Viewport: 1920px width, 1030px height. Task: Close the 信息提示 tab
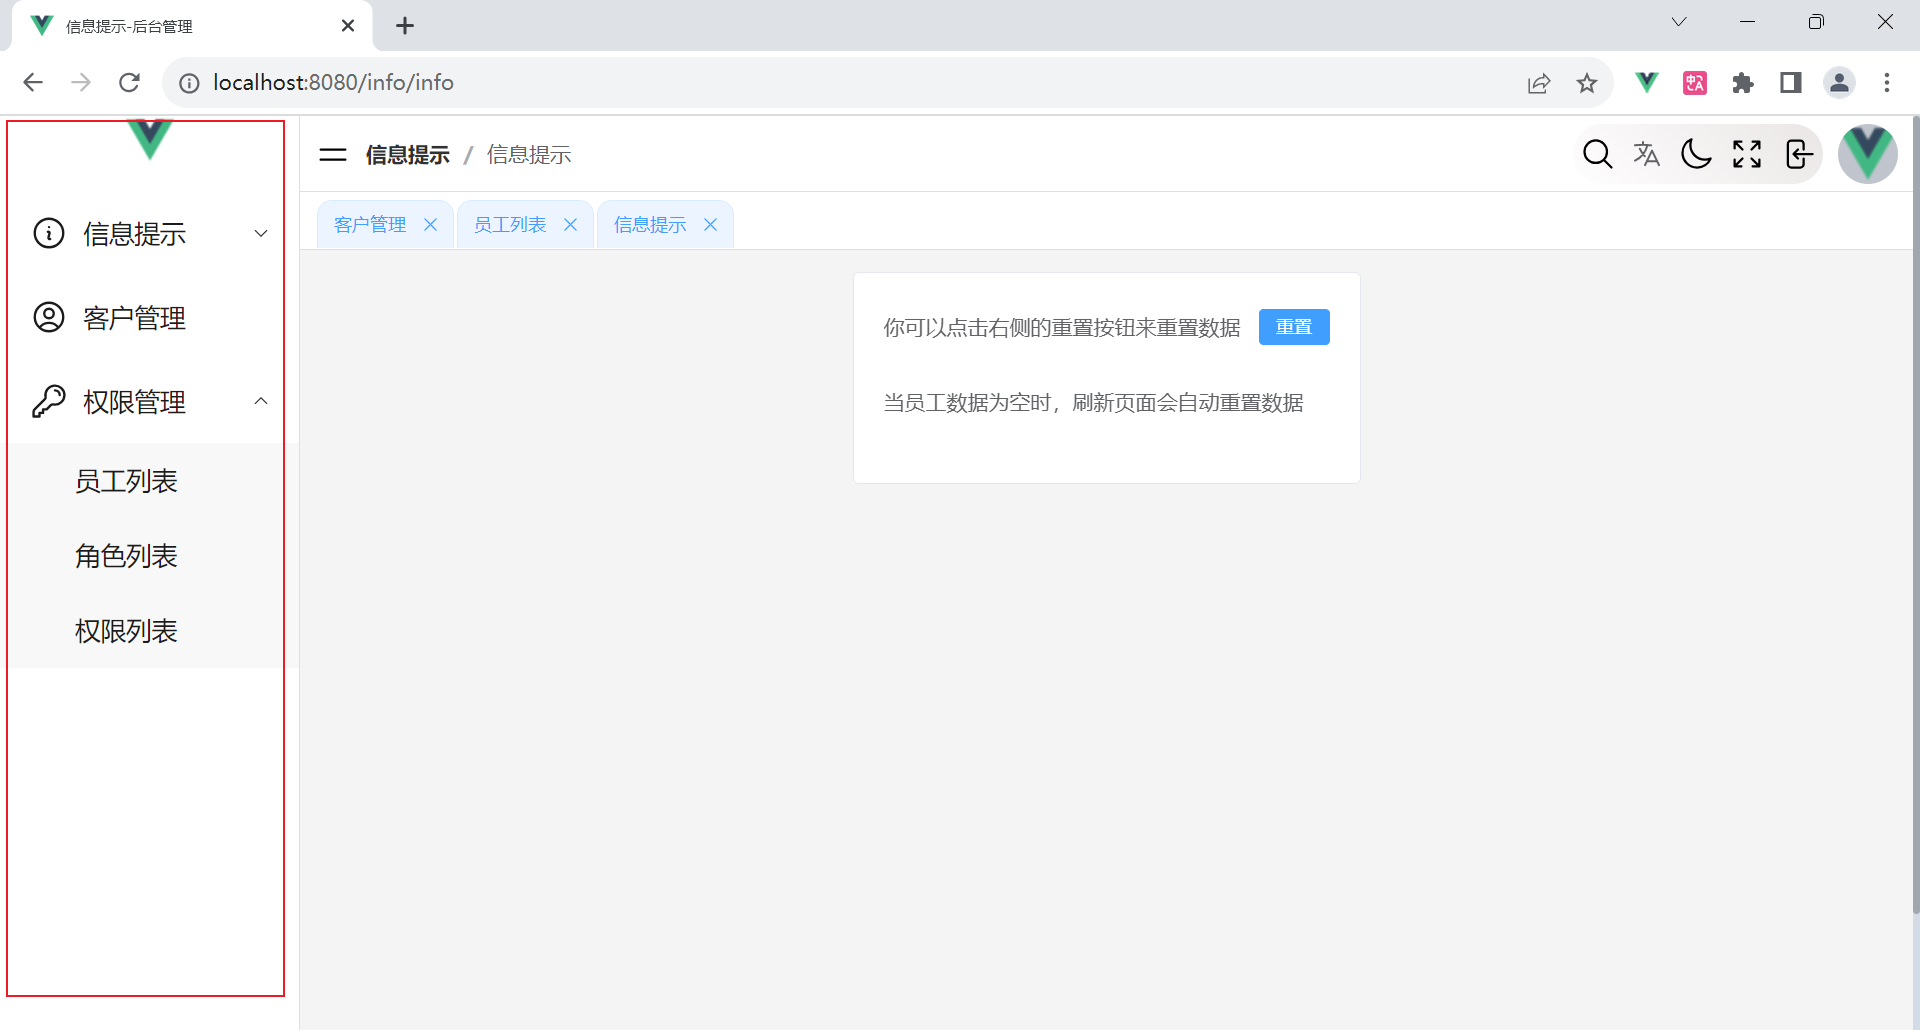711,225
